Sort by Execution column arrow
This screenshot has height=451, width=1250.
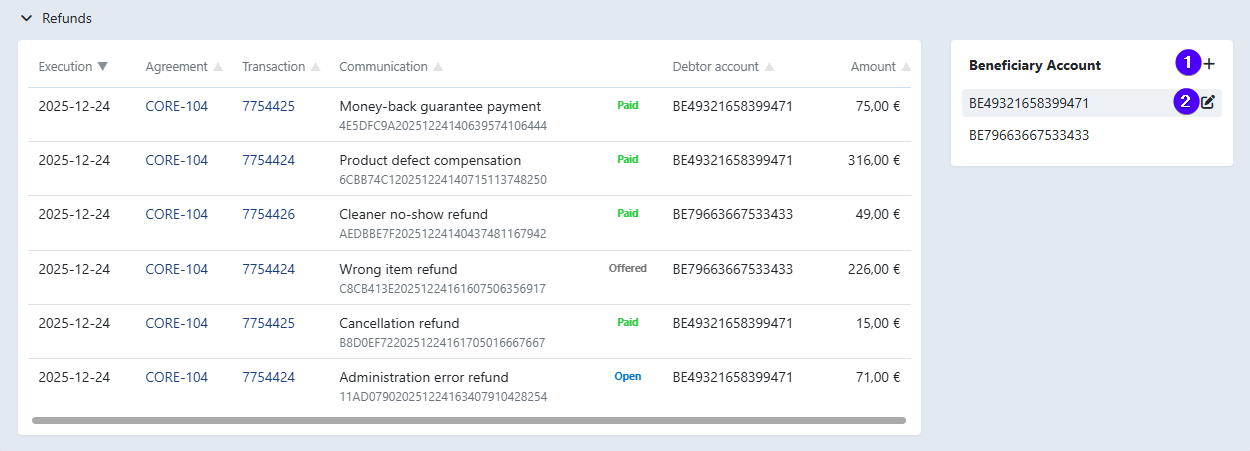point(102,67)
